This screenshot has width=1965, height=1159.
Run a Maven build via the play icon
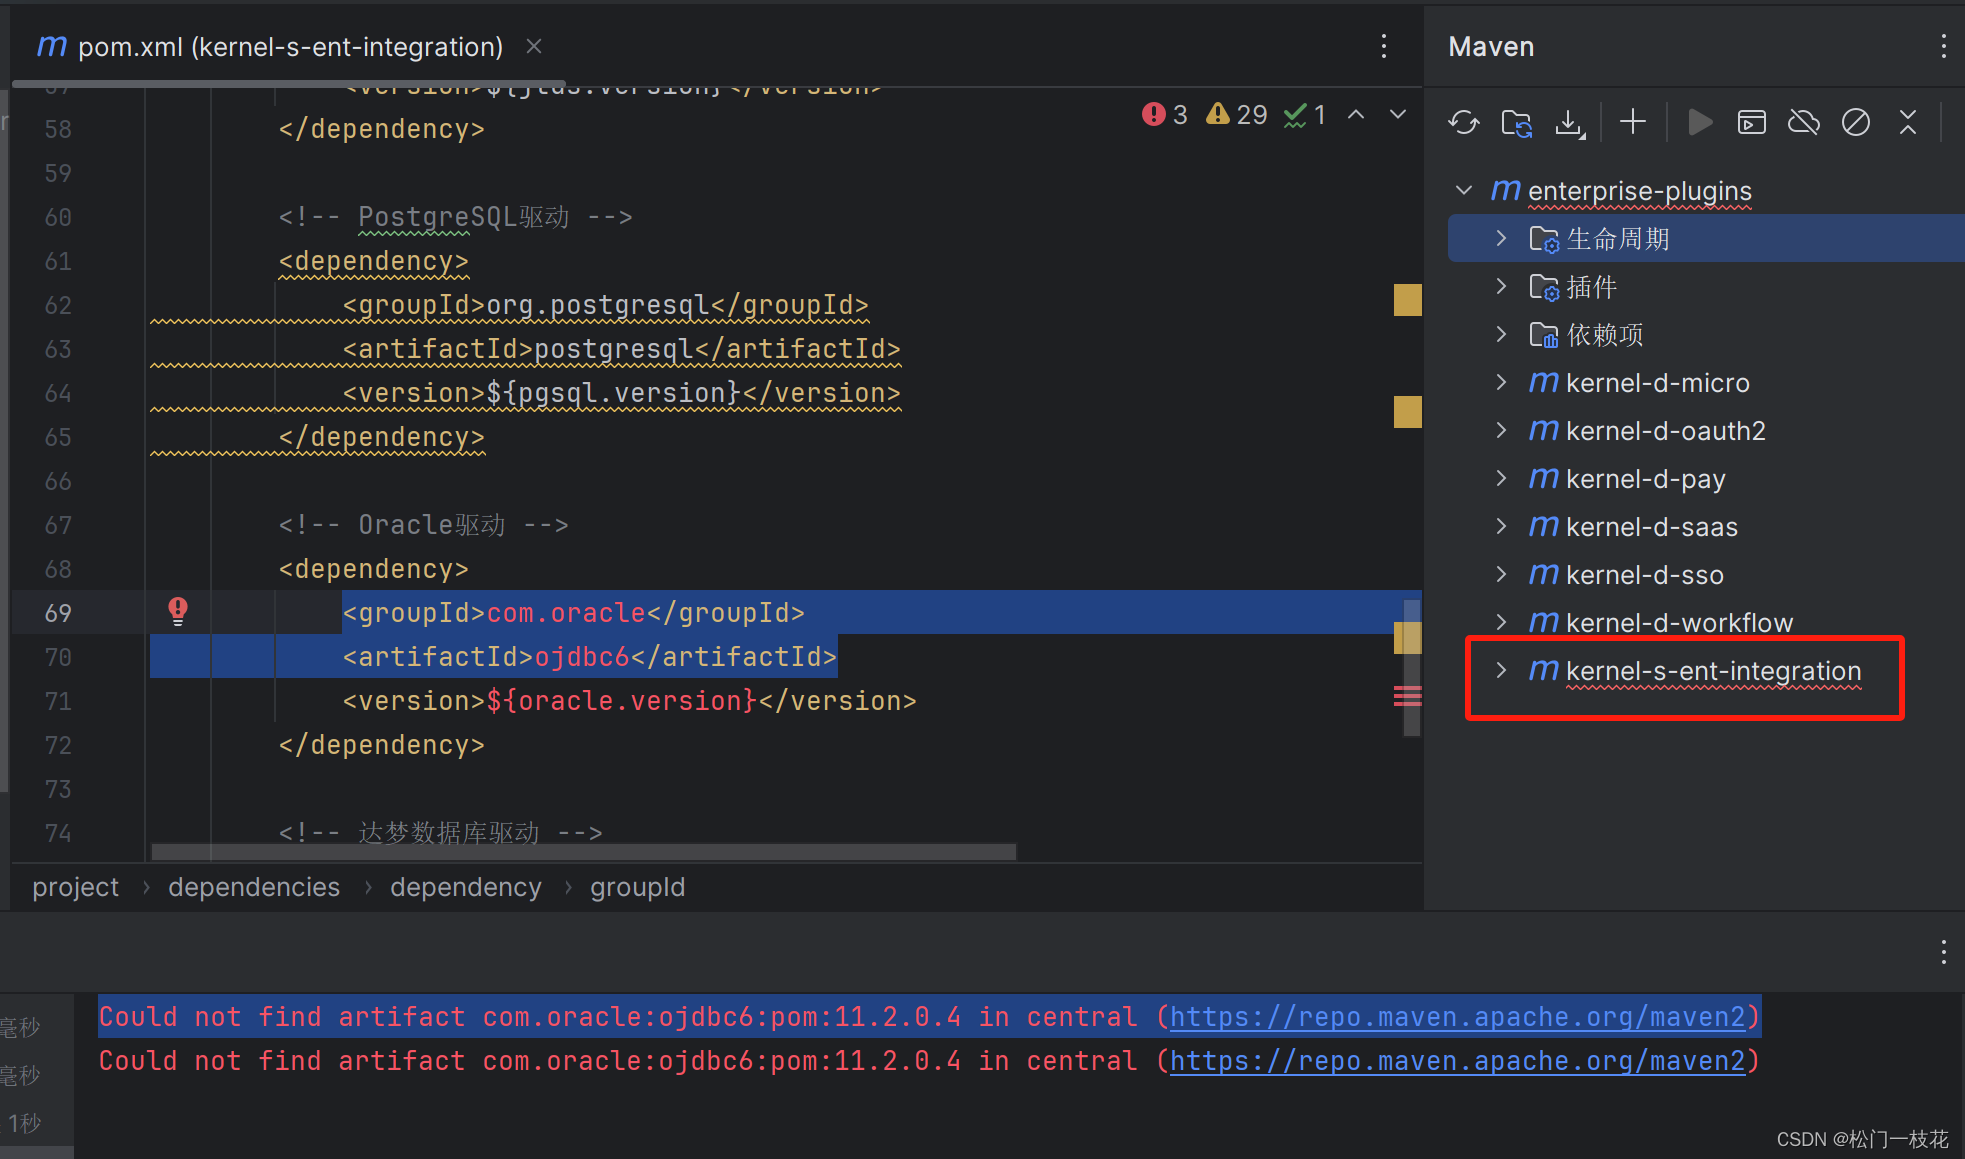(x=1699, y=122)
